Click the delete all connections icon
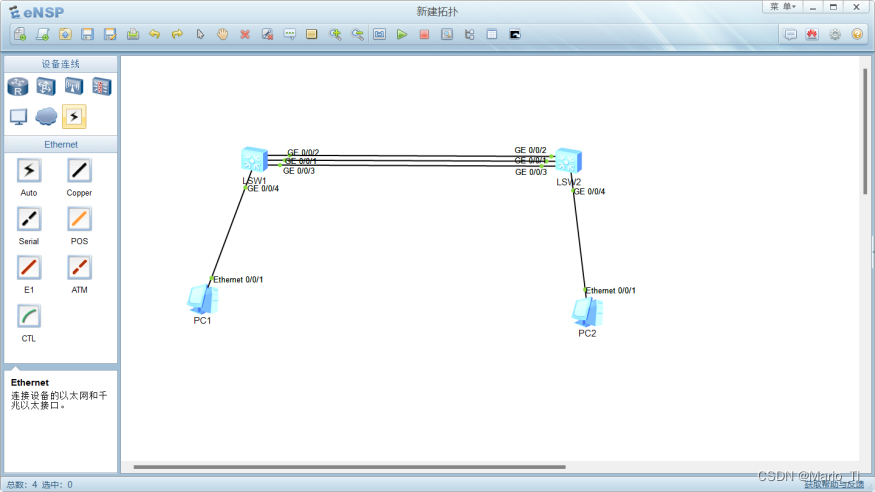 [x=267, y=35]
